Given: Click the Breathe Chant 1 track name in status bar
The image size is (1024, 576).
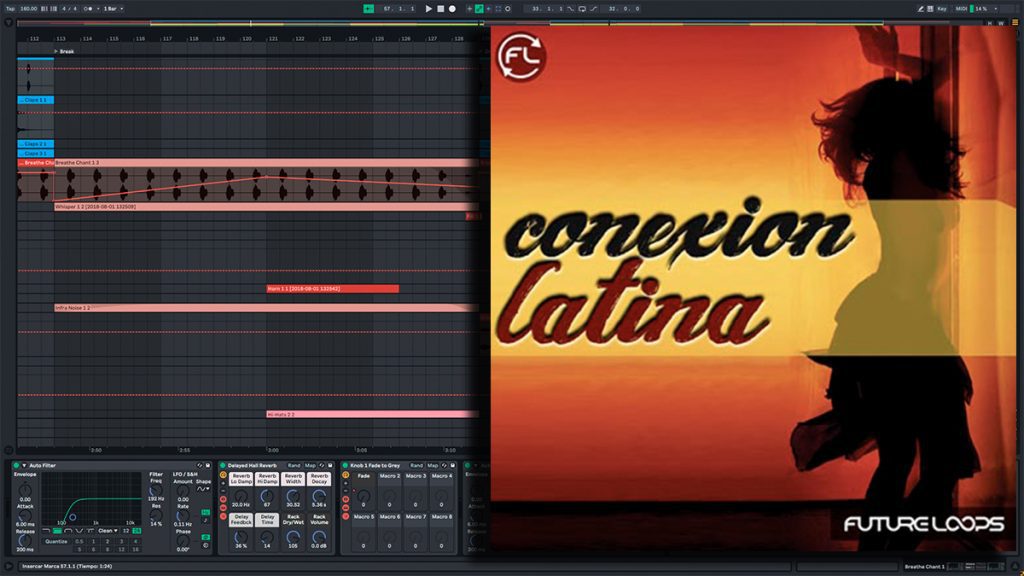Looking at the screenshot, I should click(924, 566).
